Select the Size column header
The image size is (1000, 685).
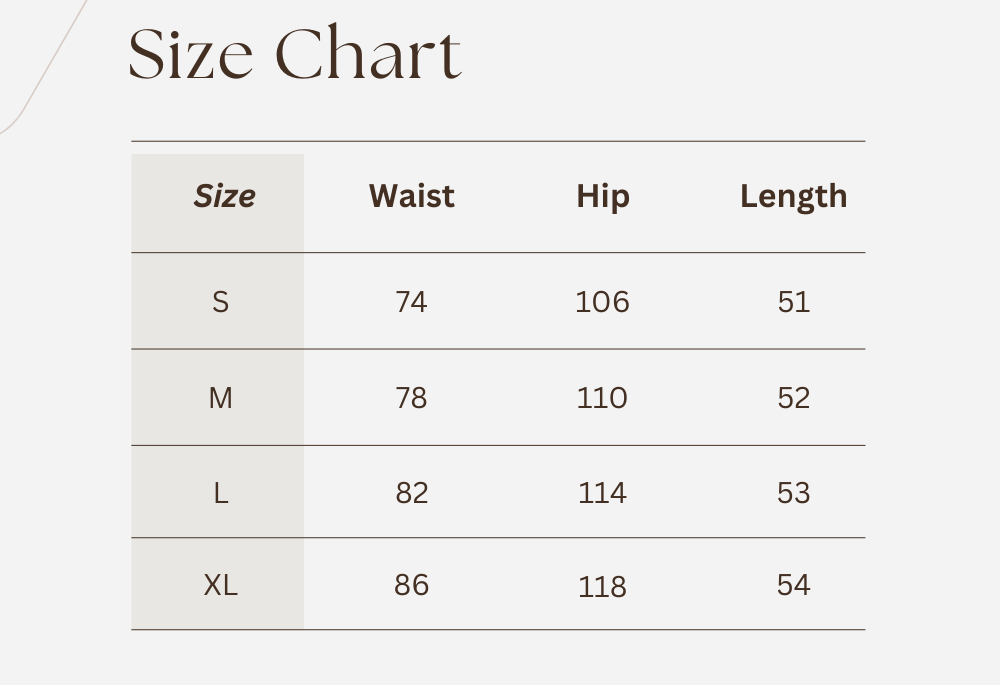coord(224,196)
